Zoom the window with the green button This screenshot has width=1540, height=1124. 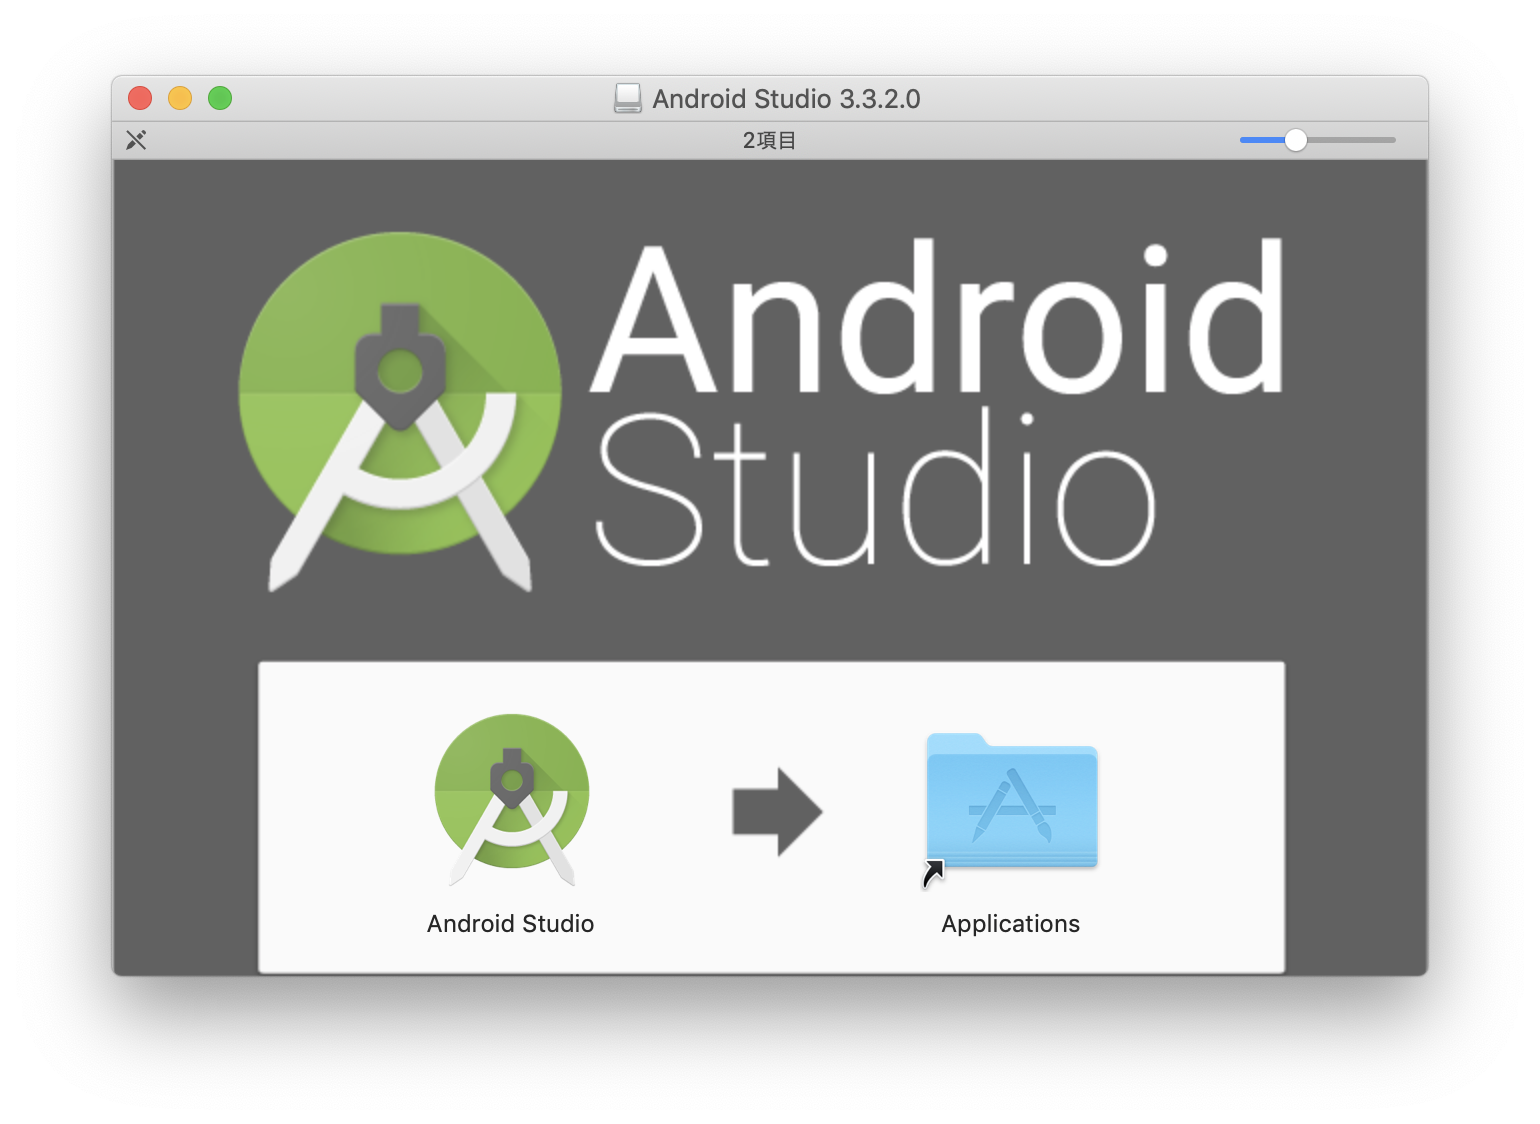(220, 98)
